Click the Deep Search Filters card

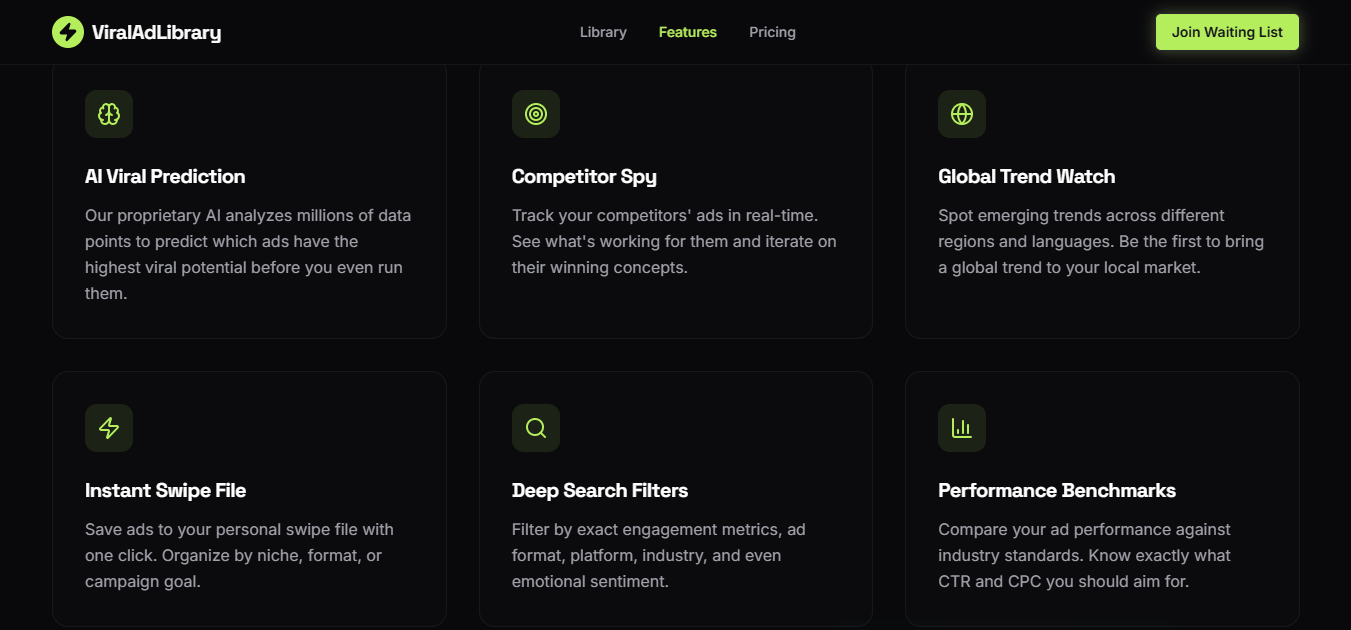coord(675,500)
